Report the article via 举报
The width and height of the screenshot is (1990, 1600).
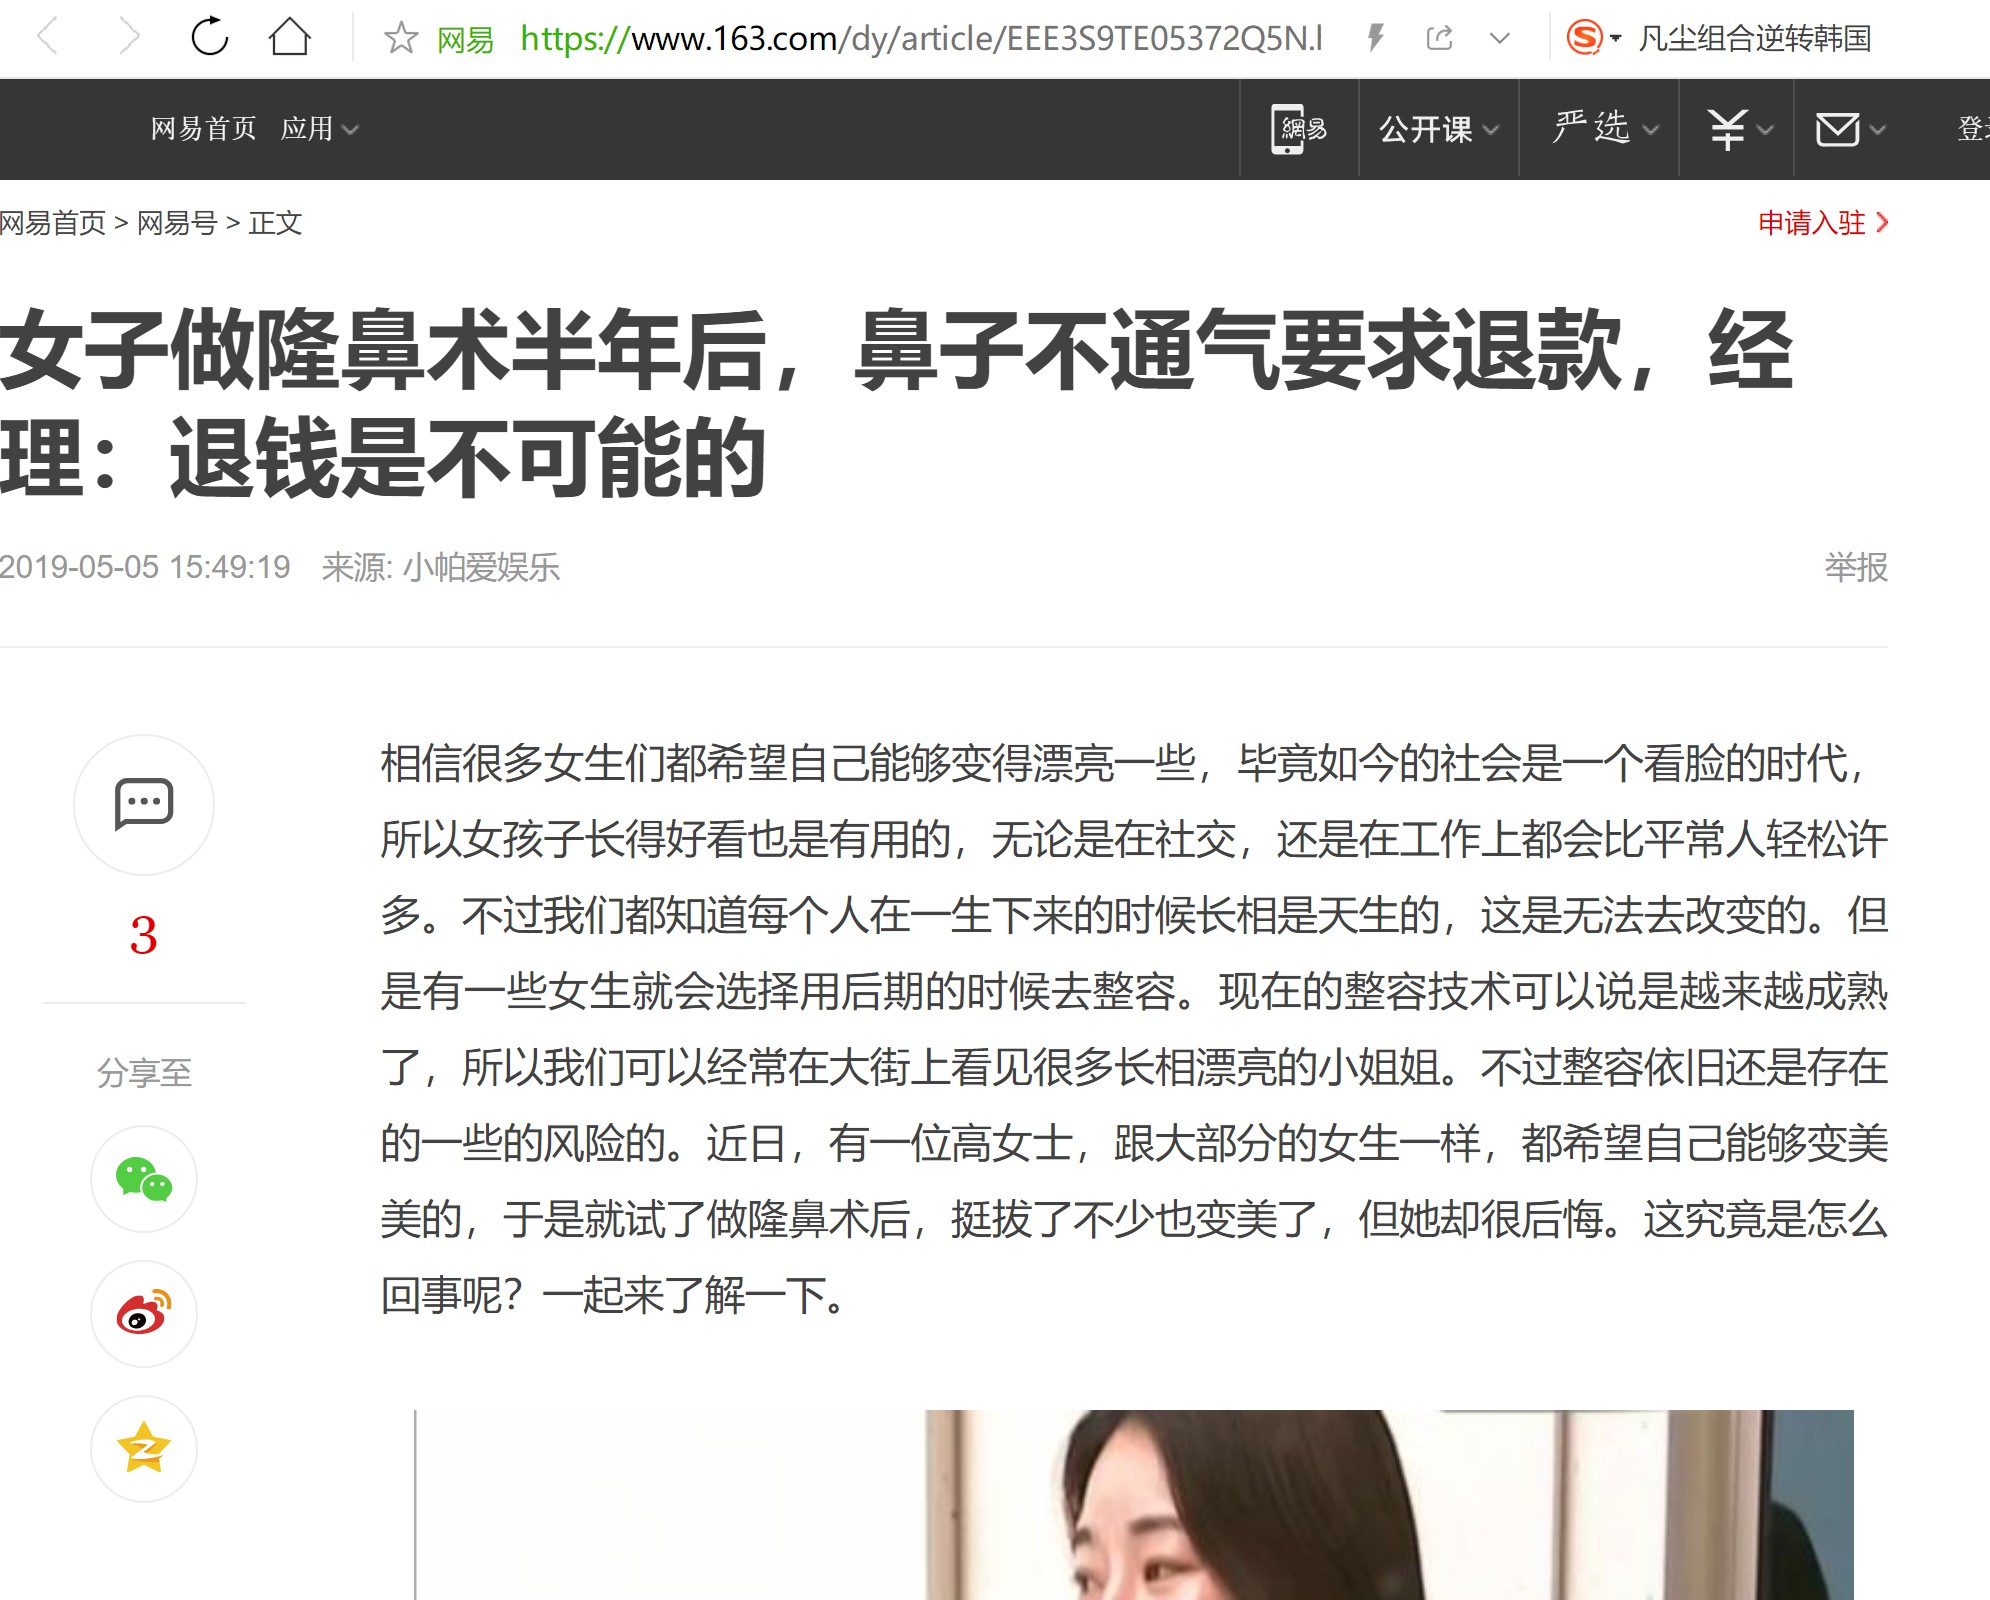pyautogui.click(x=1856, y=567)
